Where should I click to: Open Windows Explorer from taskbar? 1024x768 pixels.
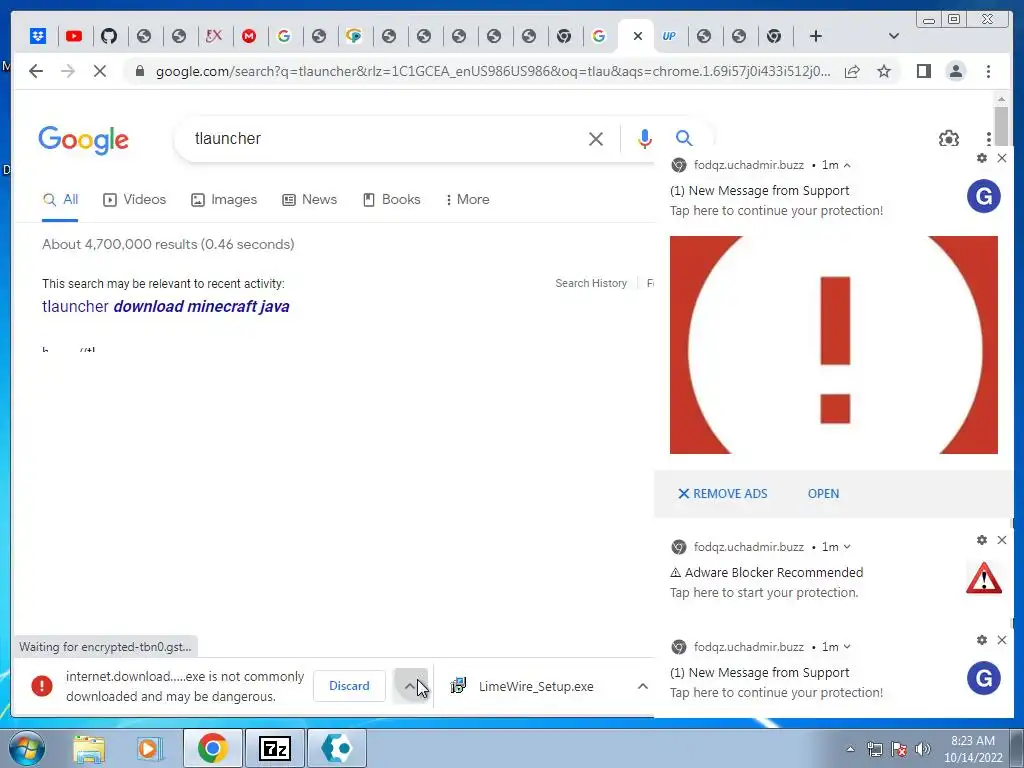point(89,749)
